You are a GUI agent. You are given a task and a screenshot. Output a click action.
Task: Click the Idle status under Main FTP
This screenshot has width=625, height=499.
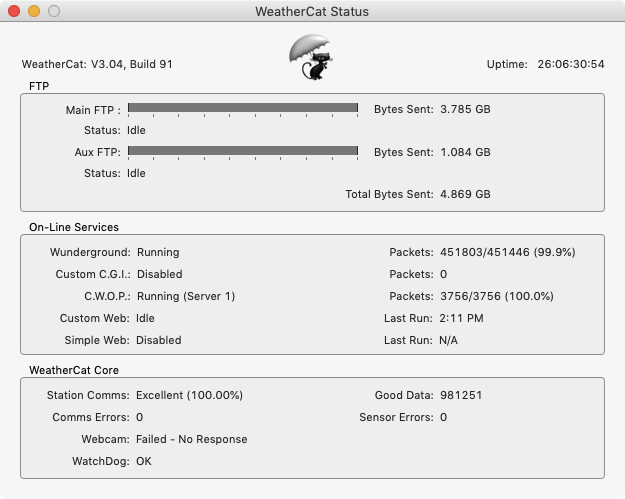click(136, 130)
